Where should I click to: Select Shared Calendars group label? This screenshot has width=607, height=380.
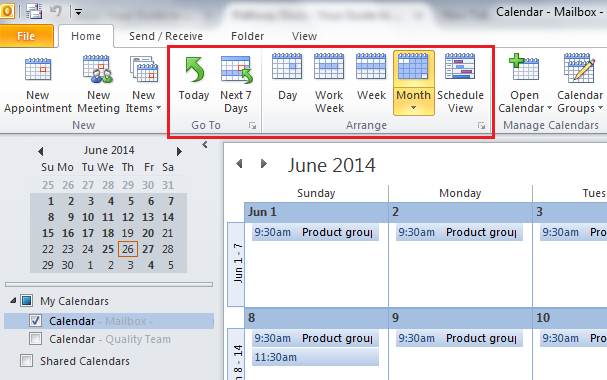[85, 361]
